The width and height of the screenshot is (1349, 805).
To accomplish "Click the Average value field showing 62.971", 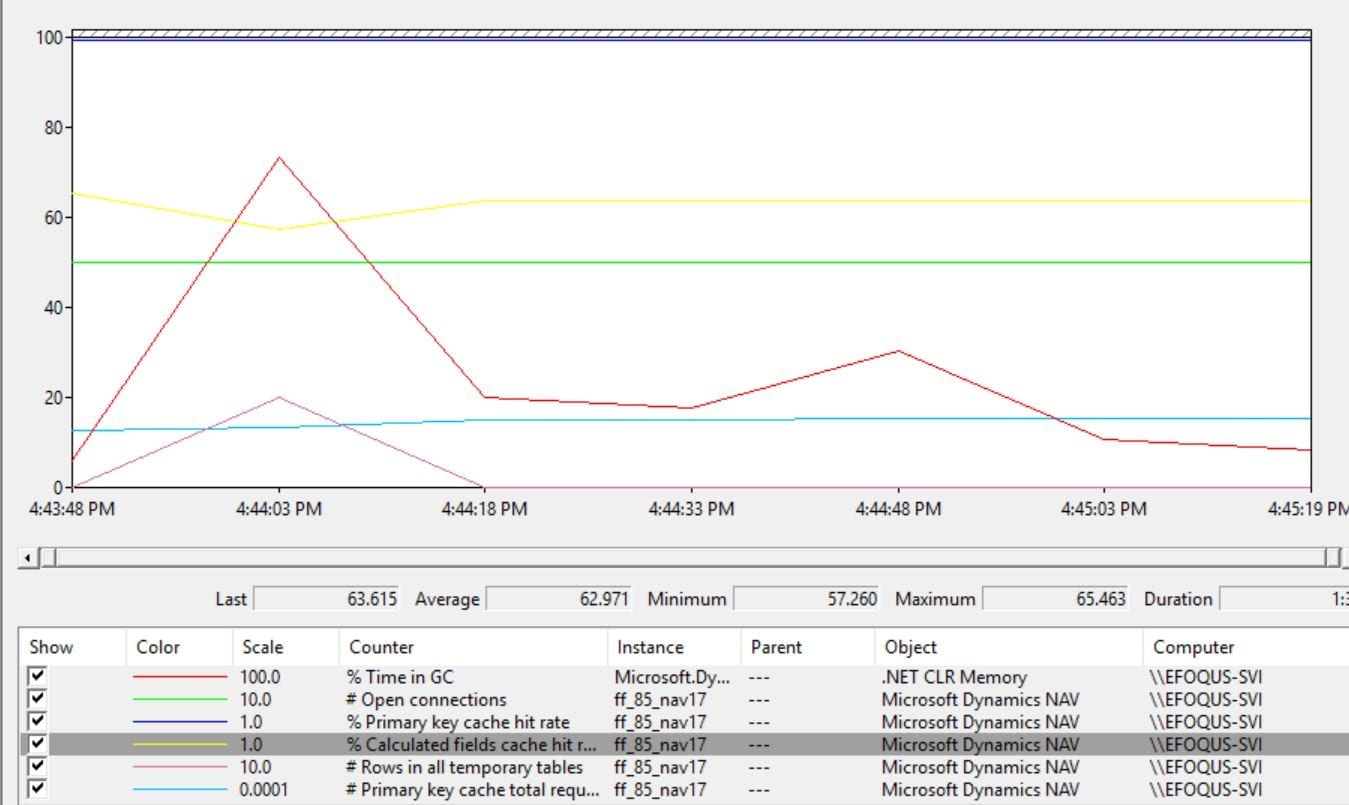I will (x=559, y=599).
